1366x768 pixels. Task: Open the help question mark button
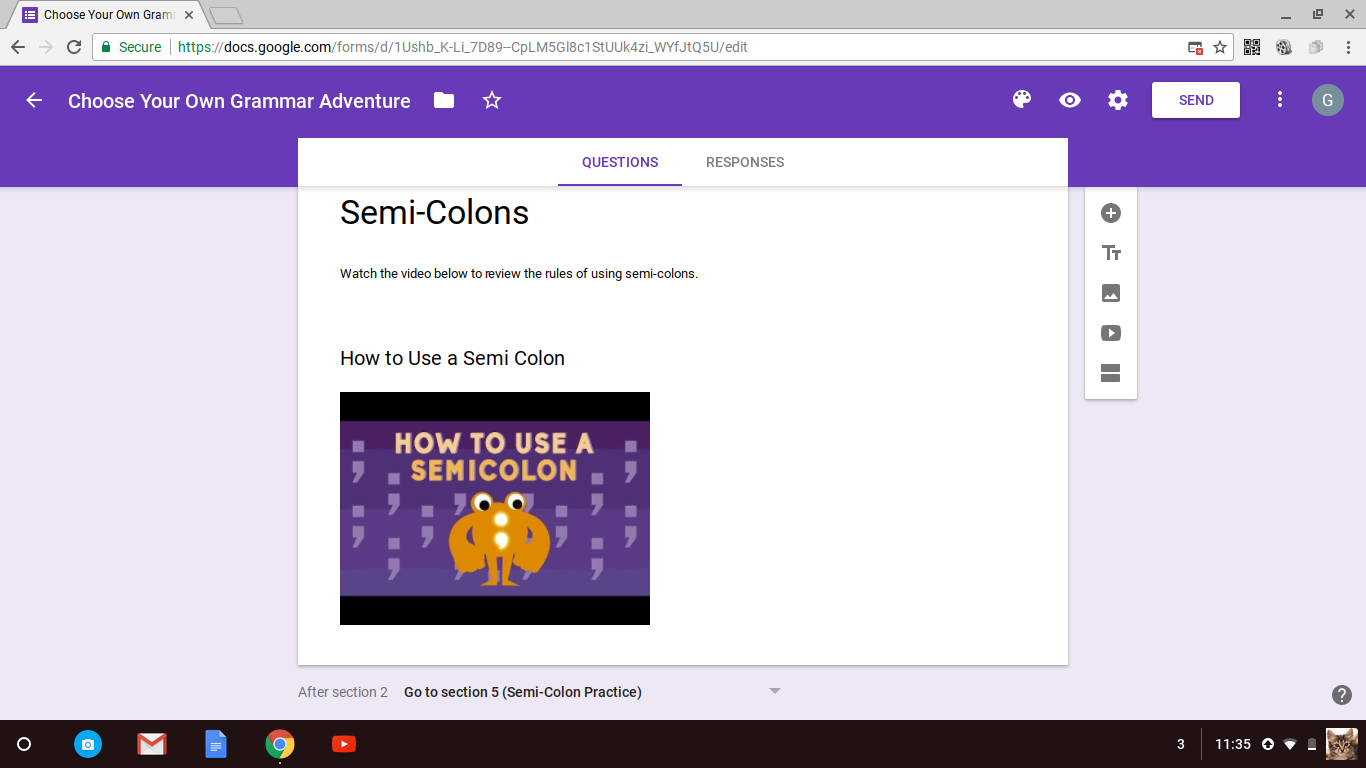[1342, 695]
